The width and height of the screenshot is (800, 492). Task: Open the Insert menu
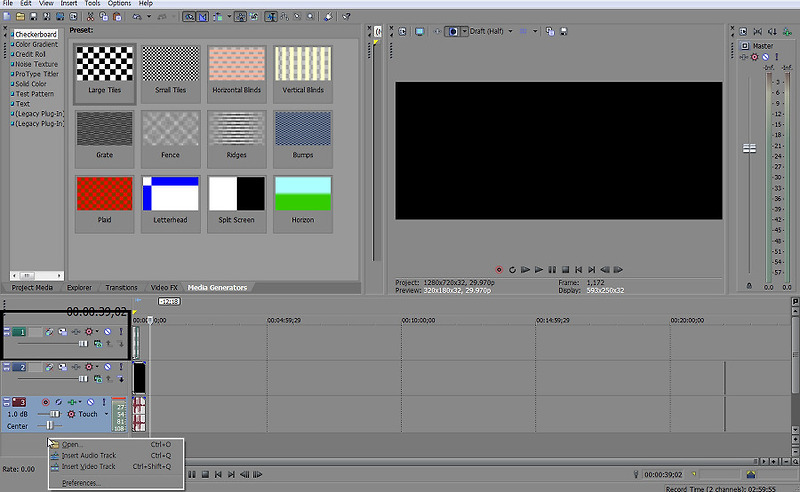(x=69, y=3)
